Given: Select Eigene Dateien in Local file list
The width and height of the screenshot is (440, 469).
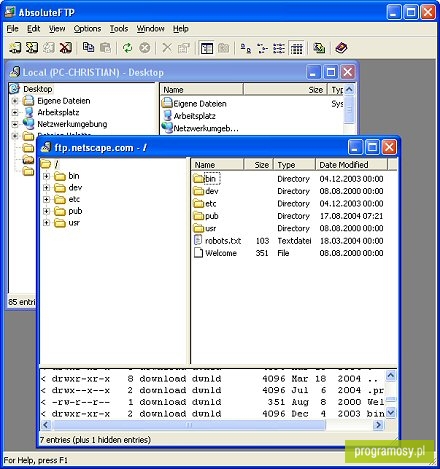Looking at the screenshot, I should click(x=200, y=104).
